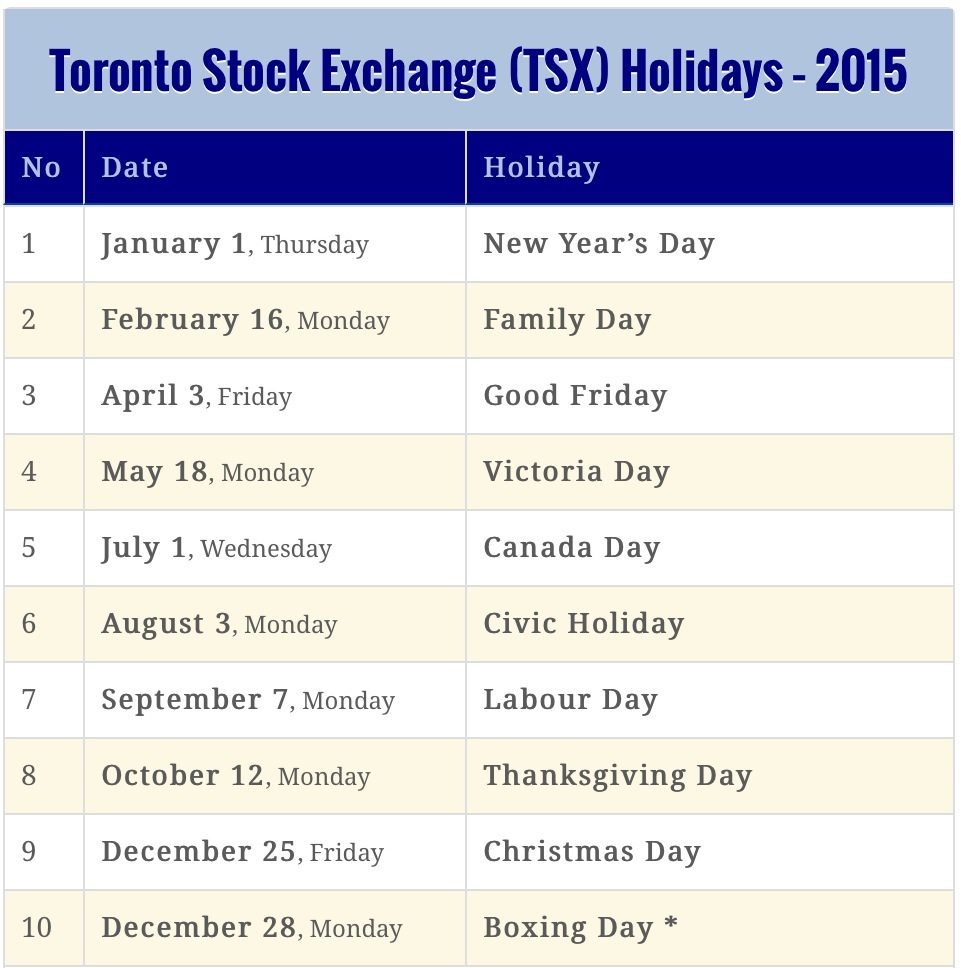961x968 pixels.
Task: Click the table title 'Toronto Stock Exchange (TSX) Holidays - 2015'
Action: [479, 70]
